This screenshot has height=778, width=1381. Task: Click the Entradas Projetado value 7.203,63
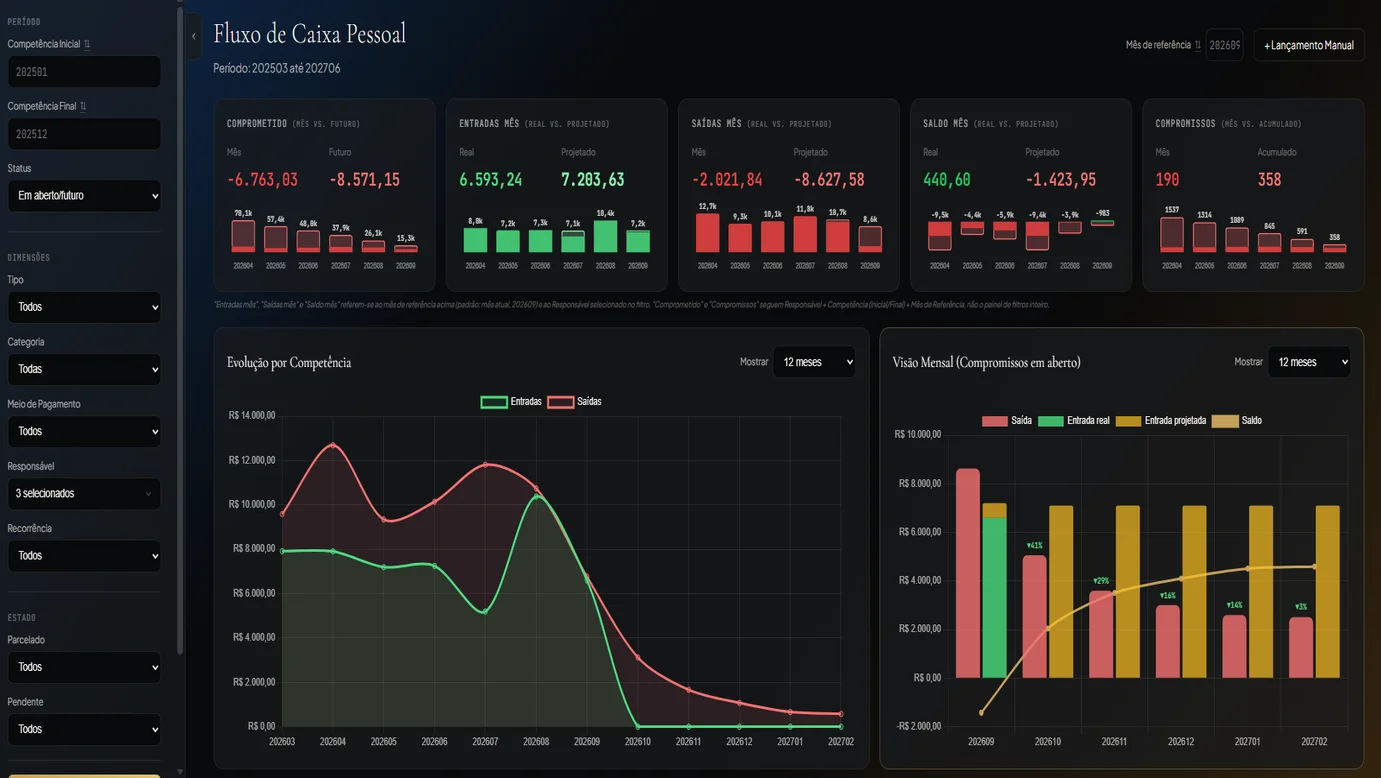tap(593, 180)
